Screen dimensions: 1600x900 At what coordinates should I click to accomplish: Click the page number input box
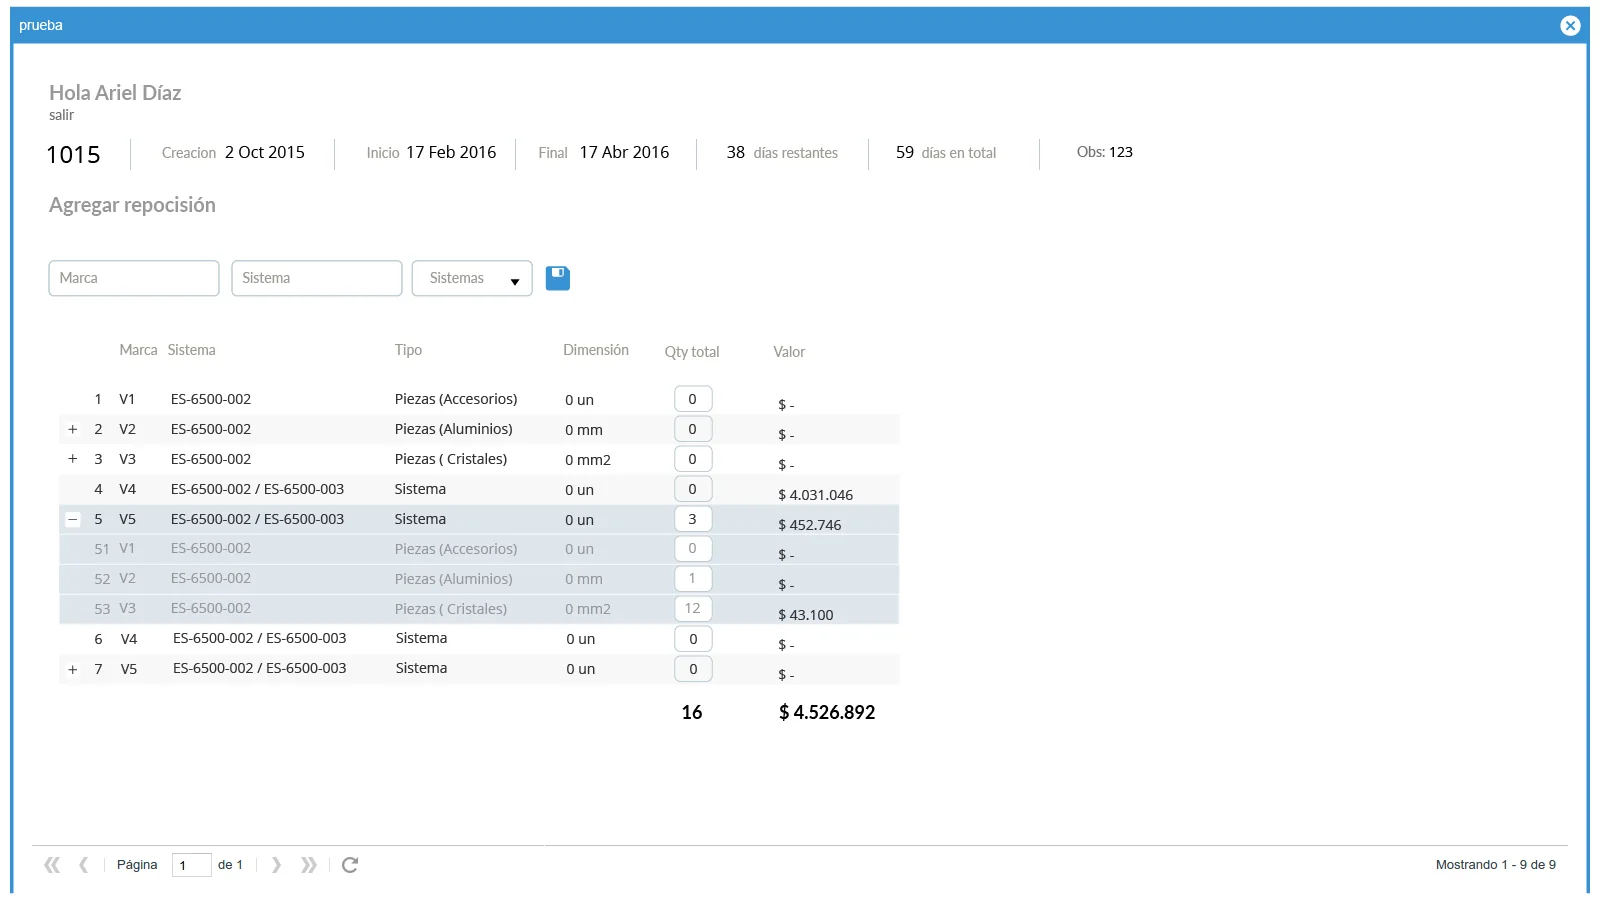191,865
